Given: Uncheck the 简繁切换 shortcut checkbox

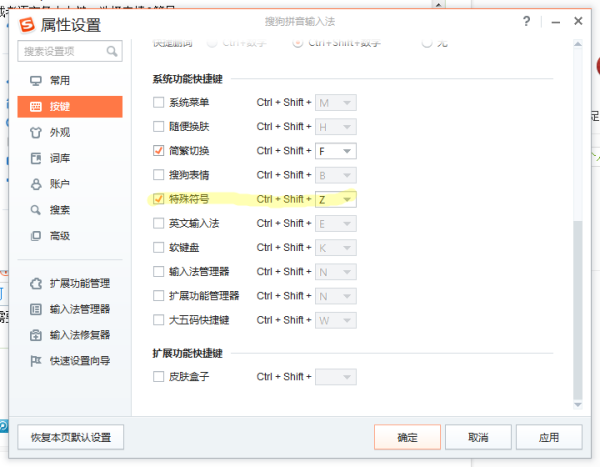Looking at the screenshot, I should [x=158, y=151].
